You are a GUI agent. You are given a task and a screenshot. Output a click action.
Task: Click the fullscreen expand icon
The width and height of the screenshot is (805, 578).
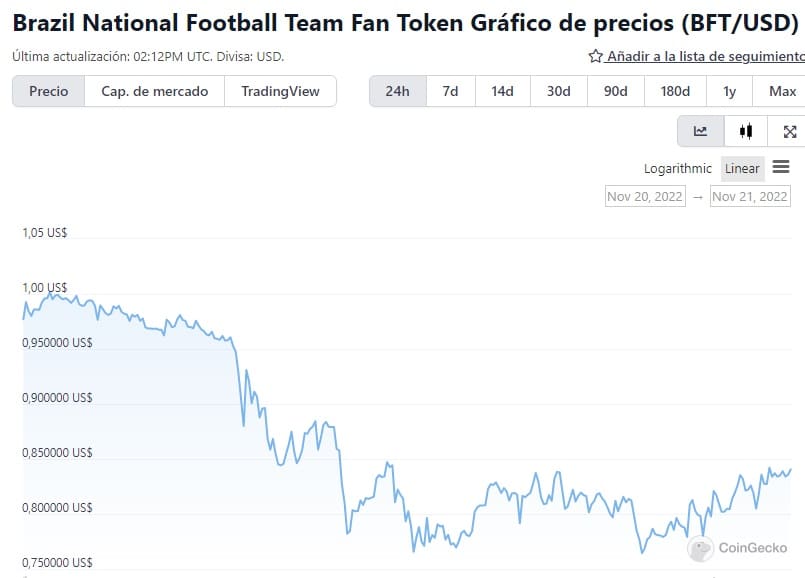pyautogui.click(x=789, y=131)
